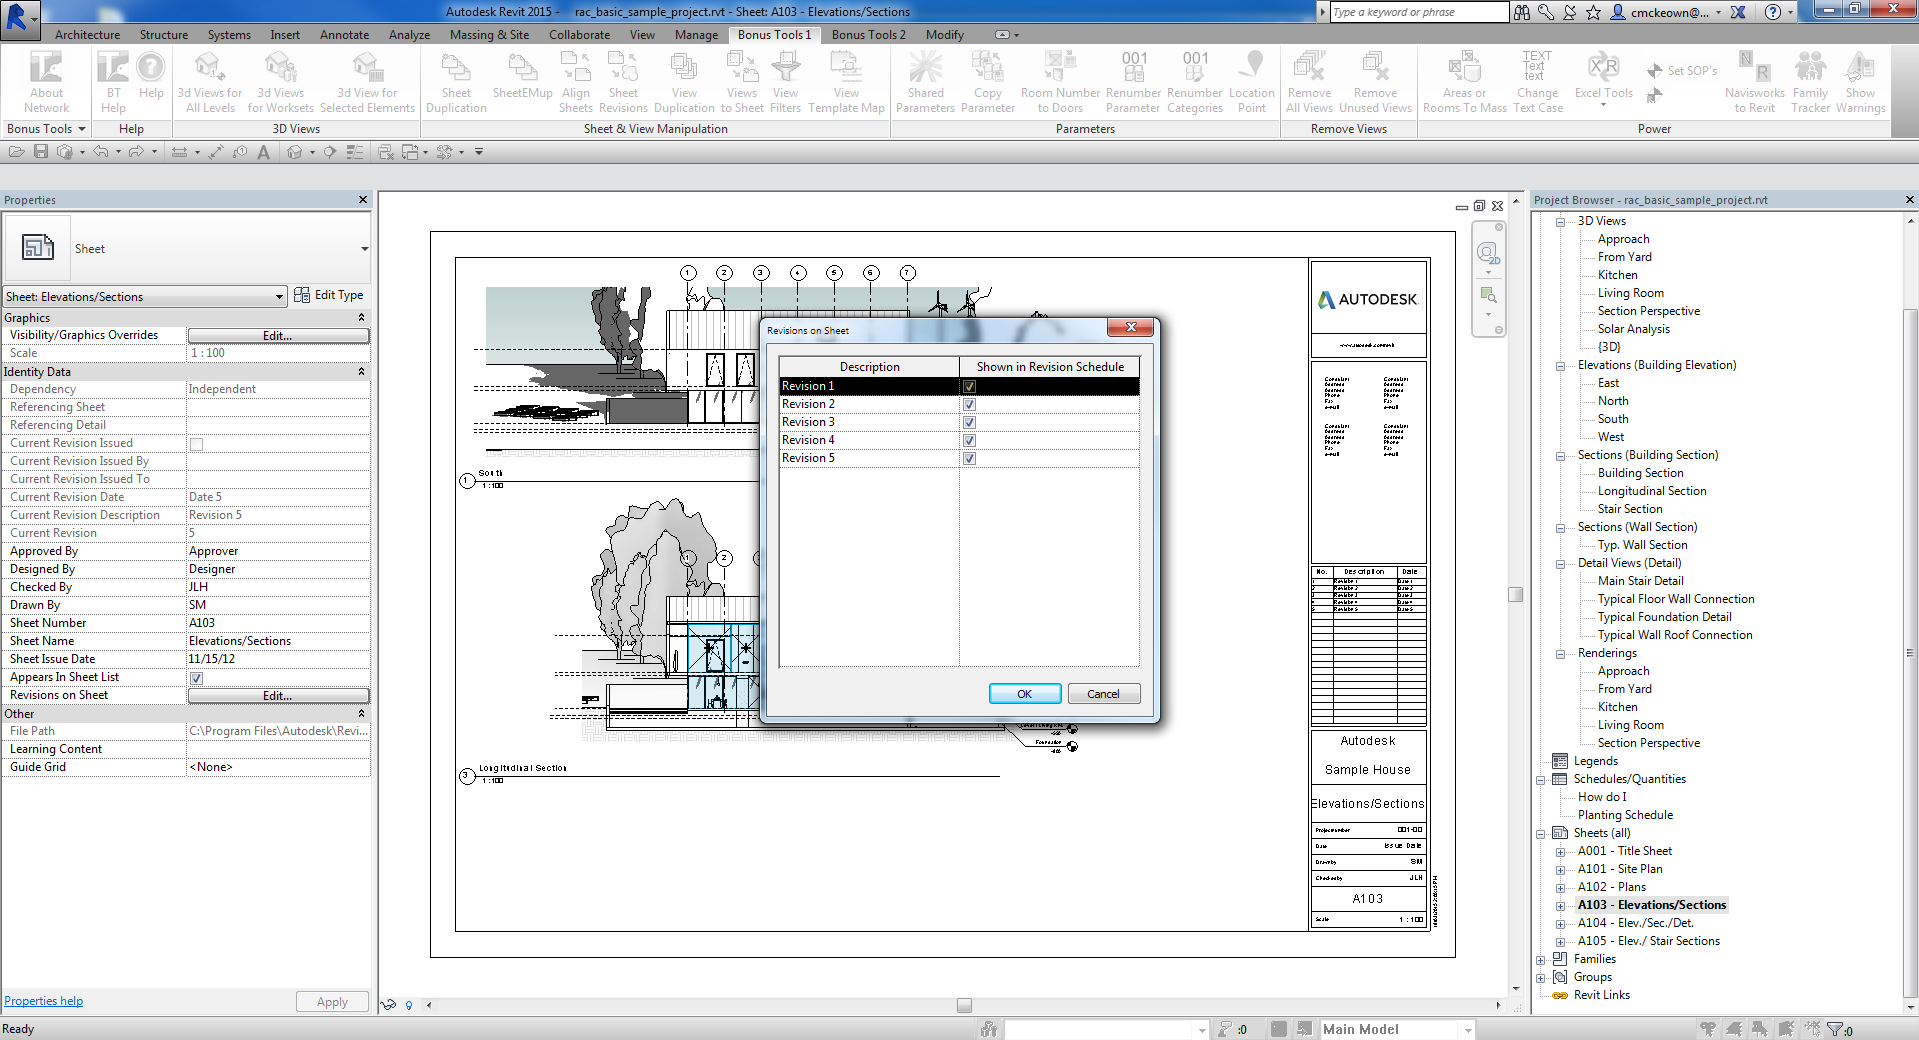Uncheck Shown in Revision Schedule for Revision 3
Viewport: 1919px width, 1040px height.
point(968,422)
